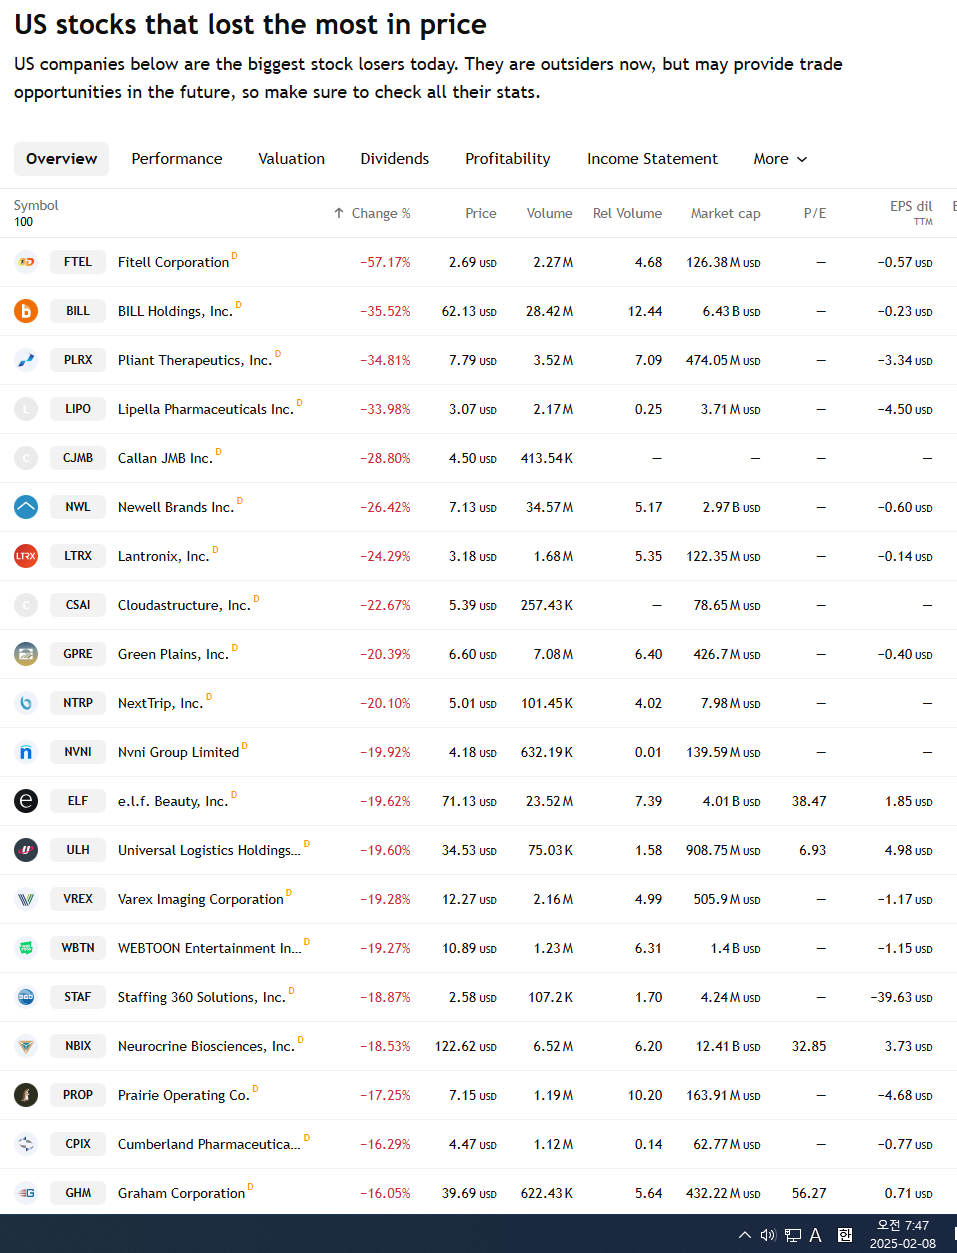This screenshot has height=1253, width=957.
Task: Open Callan JMB Inc. company link
Action: (x=165, y=458)
